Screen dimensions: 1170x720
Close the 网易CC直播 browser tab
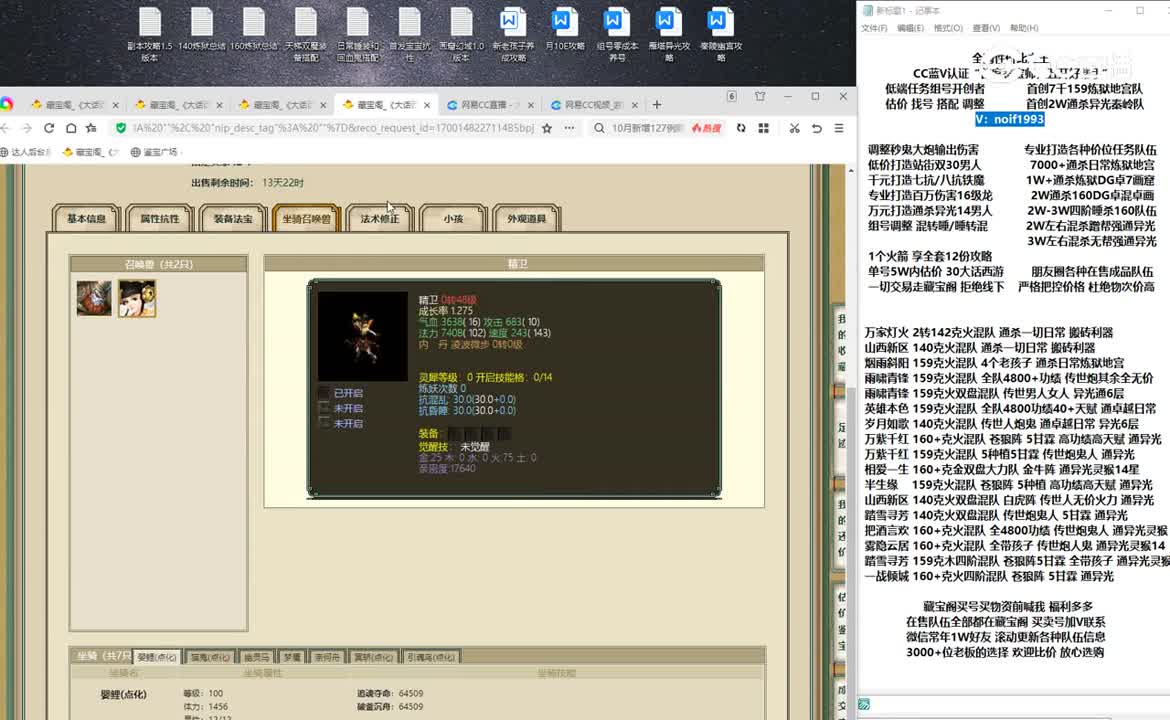pos(531,105)
